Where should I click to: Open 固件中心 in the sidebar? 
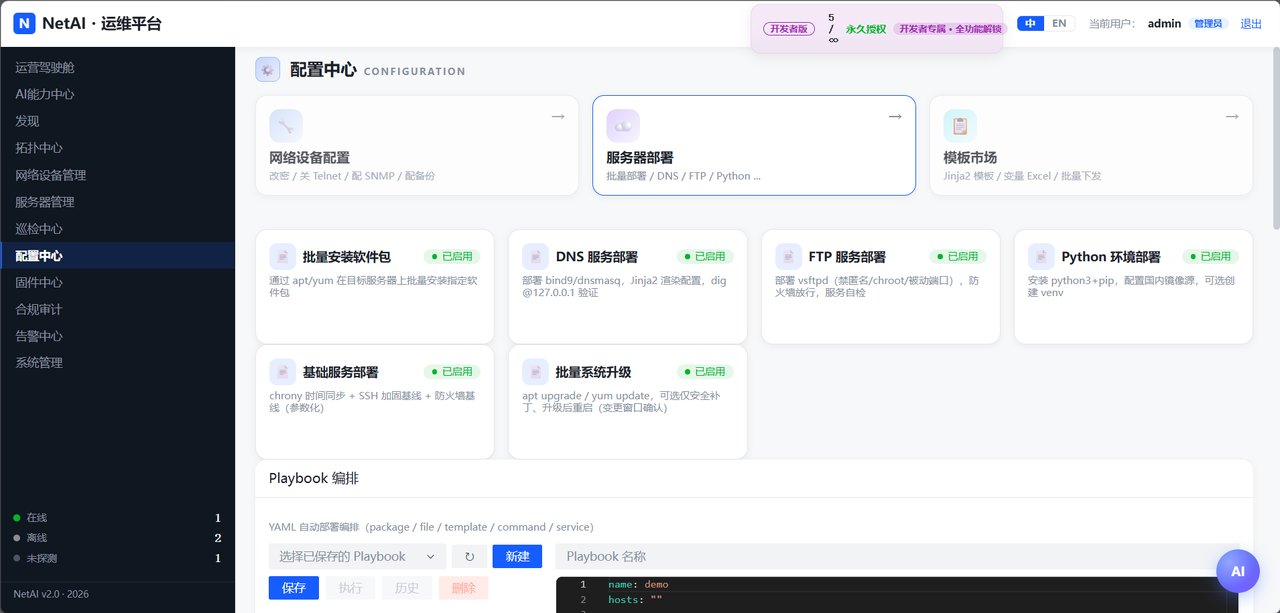[x=117, y=282]
